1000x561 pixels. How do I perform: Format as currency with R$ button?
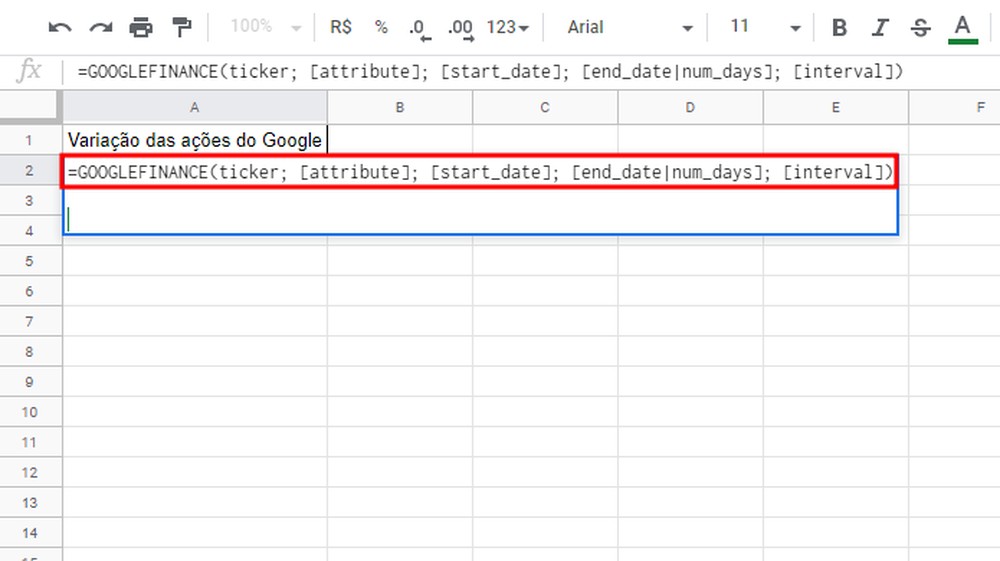[x=341, y=27]
